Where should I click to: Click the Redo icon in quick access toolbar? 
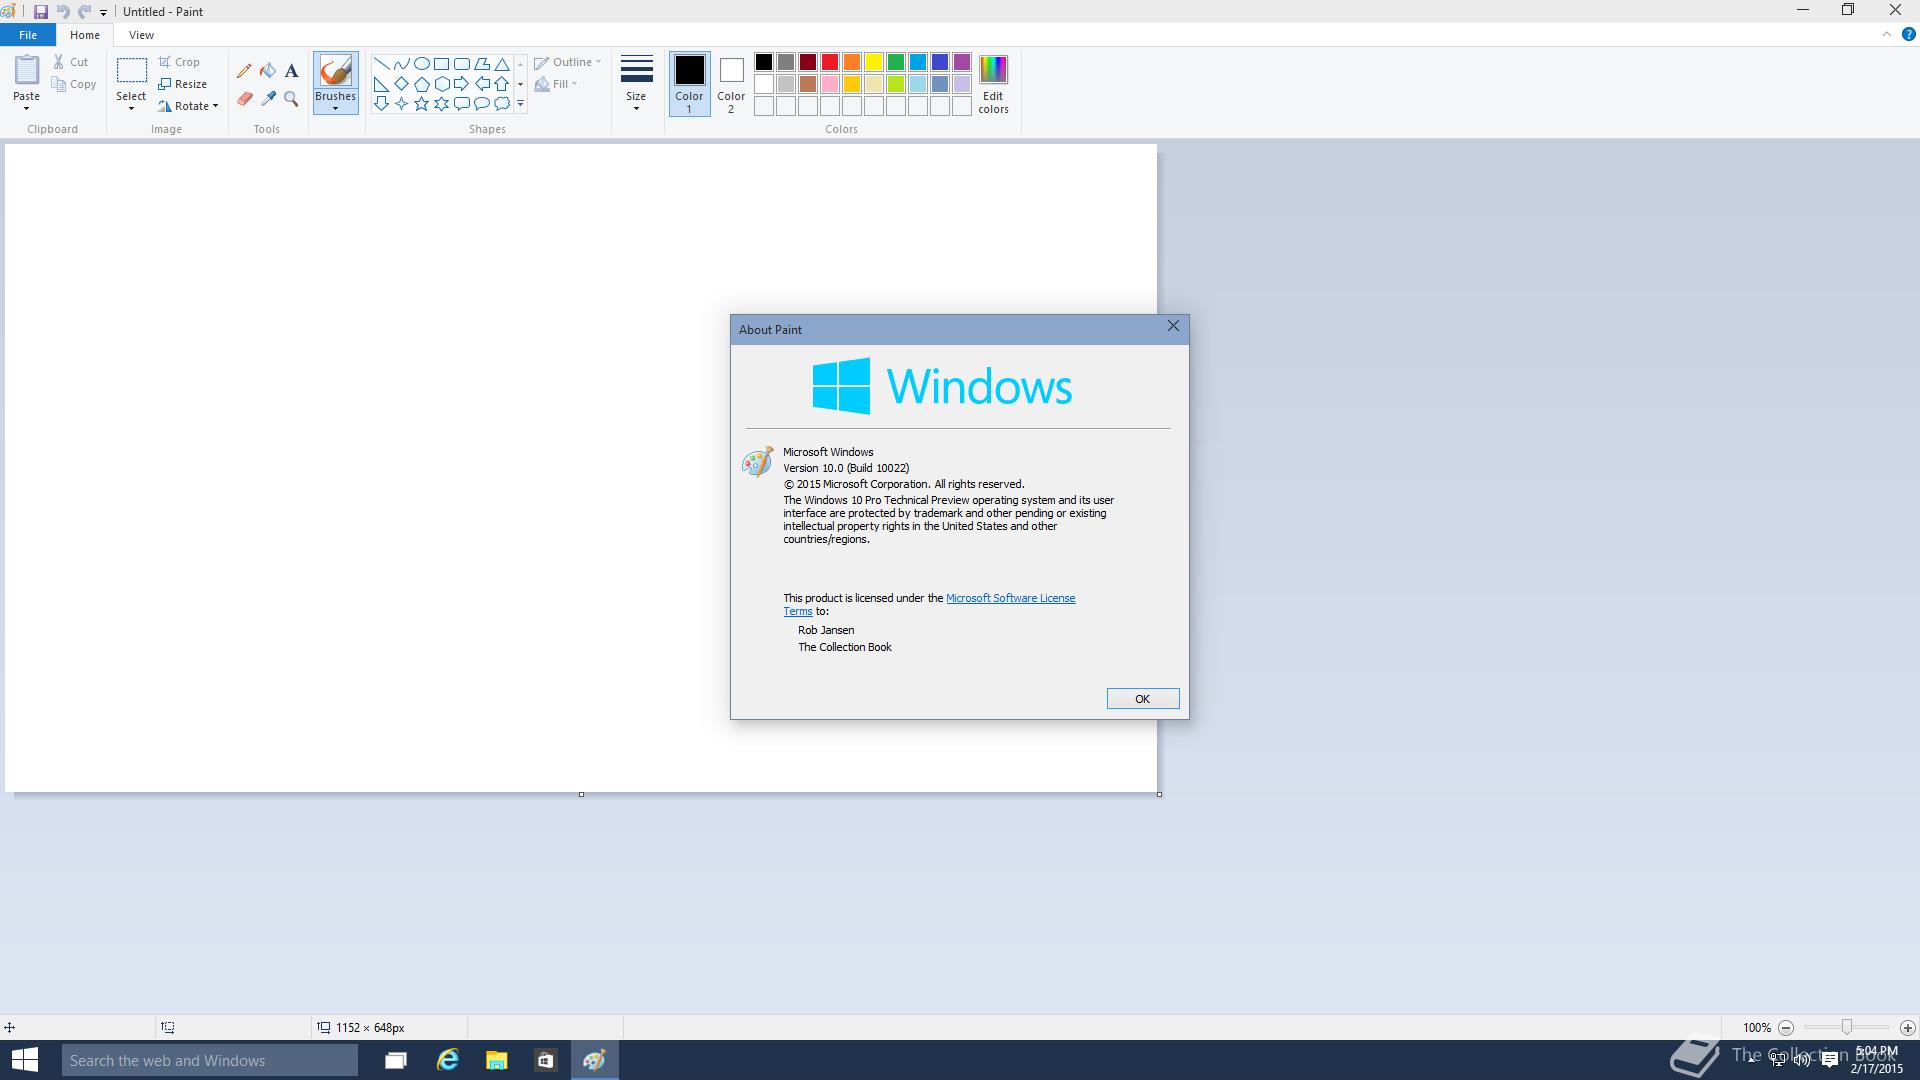coord(84,12)
